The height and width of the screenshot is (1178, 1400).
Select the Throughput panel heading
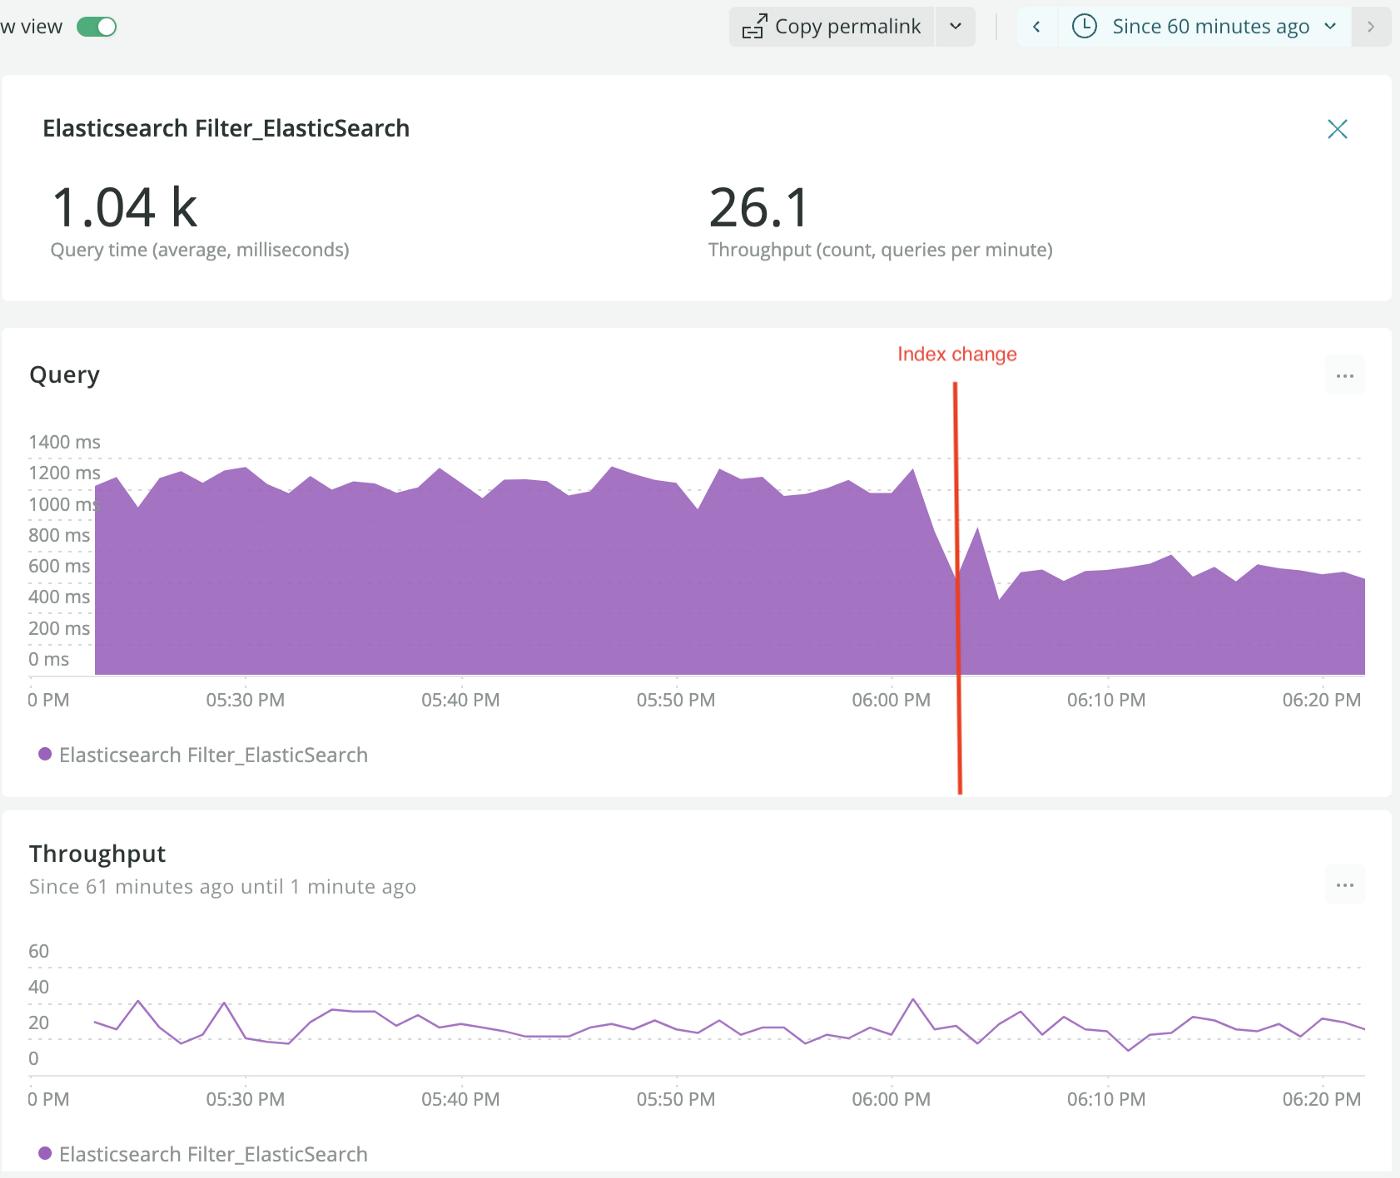click(x=97, y=853)
